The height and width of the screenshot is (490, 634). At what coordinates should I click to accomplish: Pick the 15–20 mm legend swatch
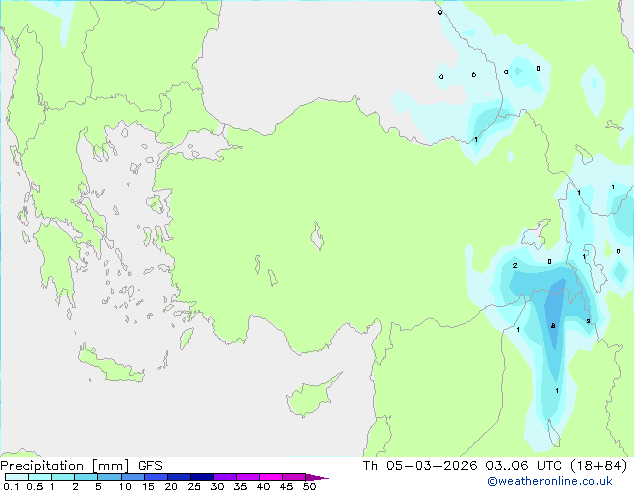pos(155,477)
